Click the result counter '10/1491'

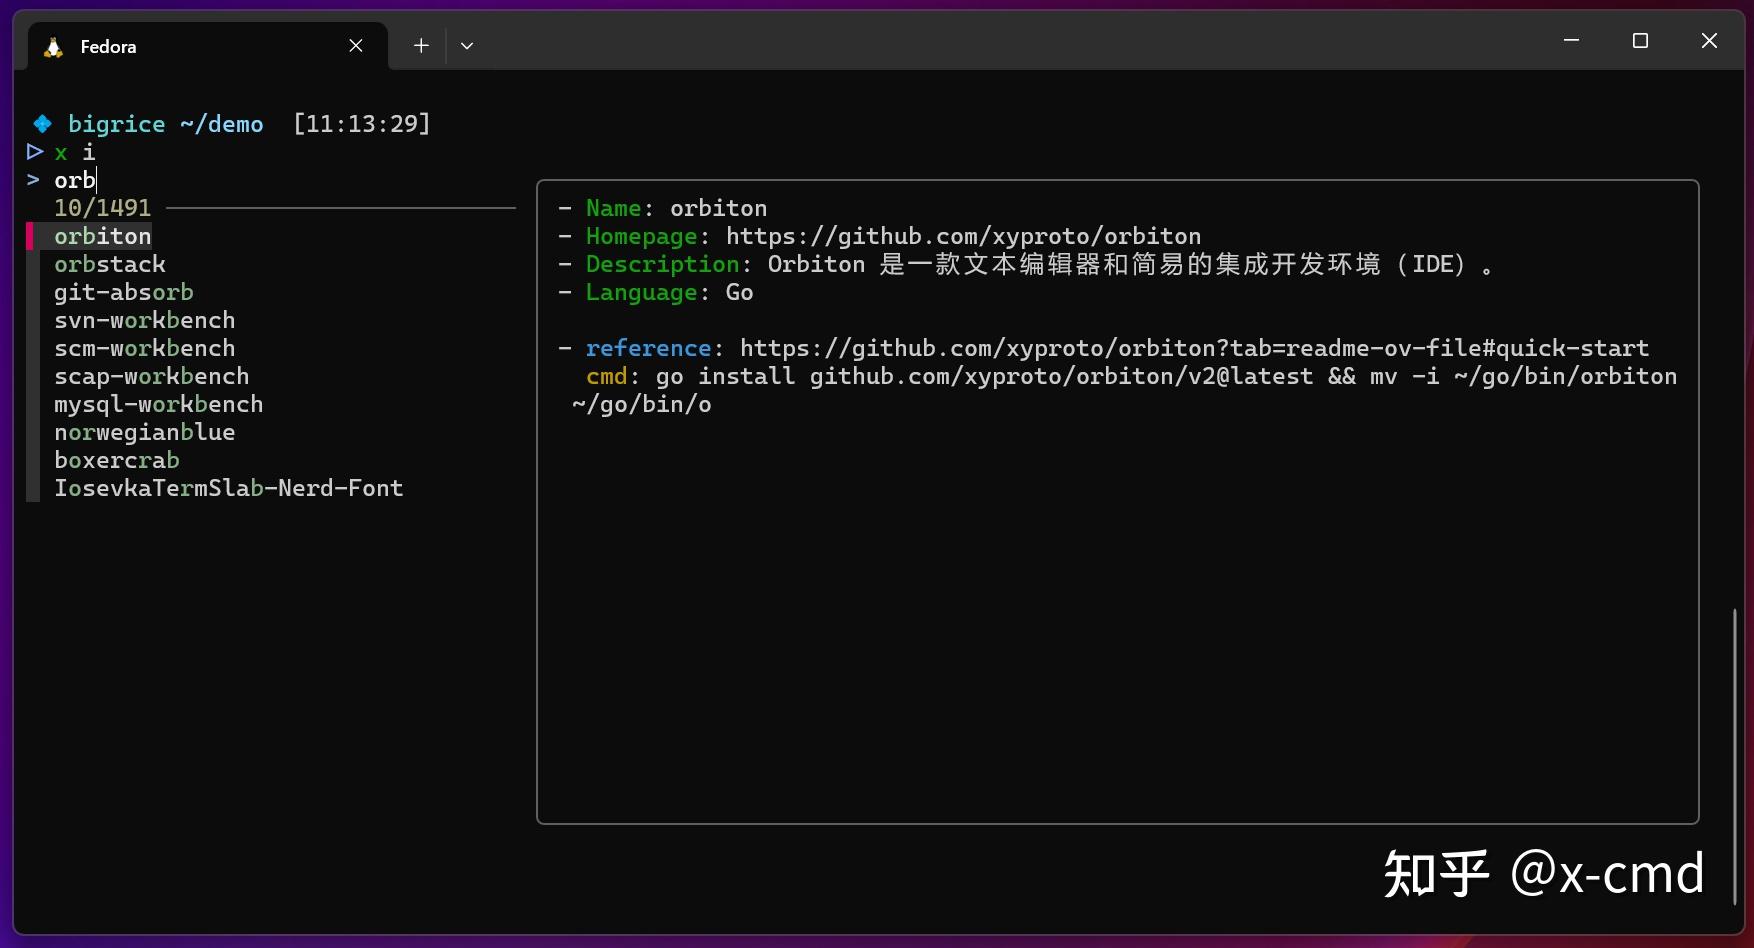click(103, 207)
